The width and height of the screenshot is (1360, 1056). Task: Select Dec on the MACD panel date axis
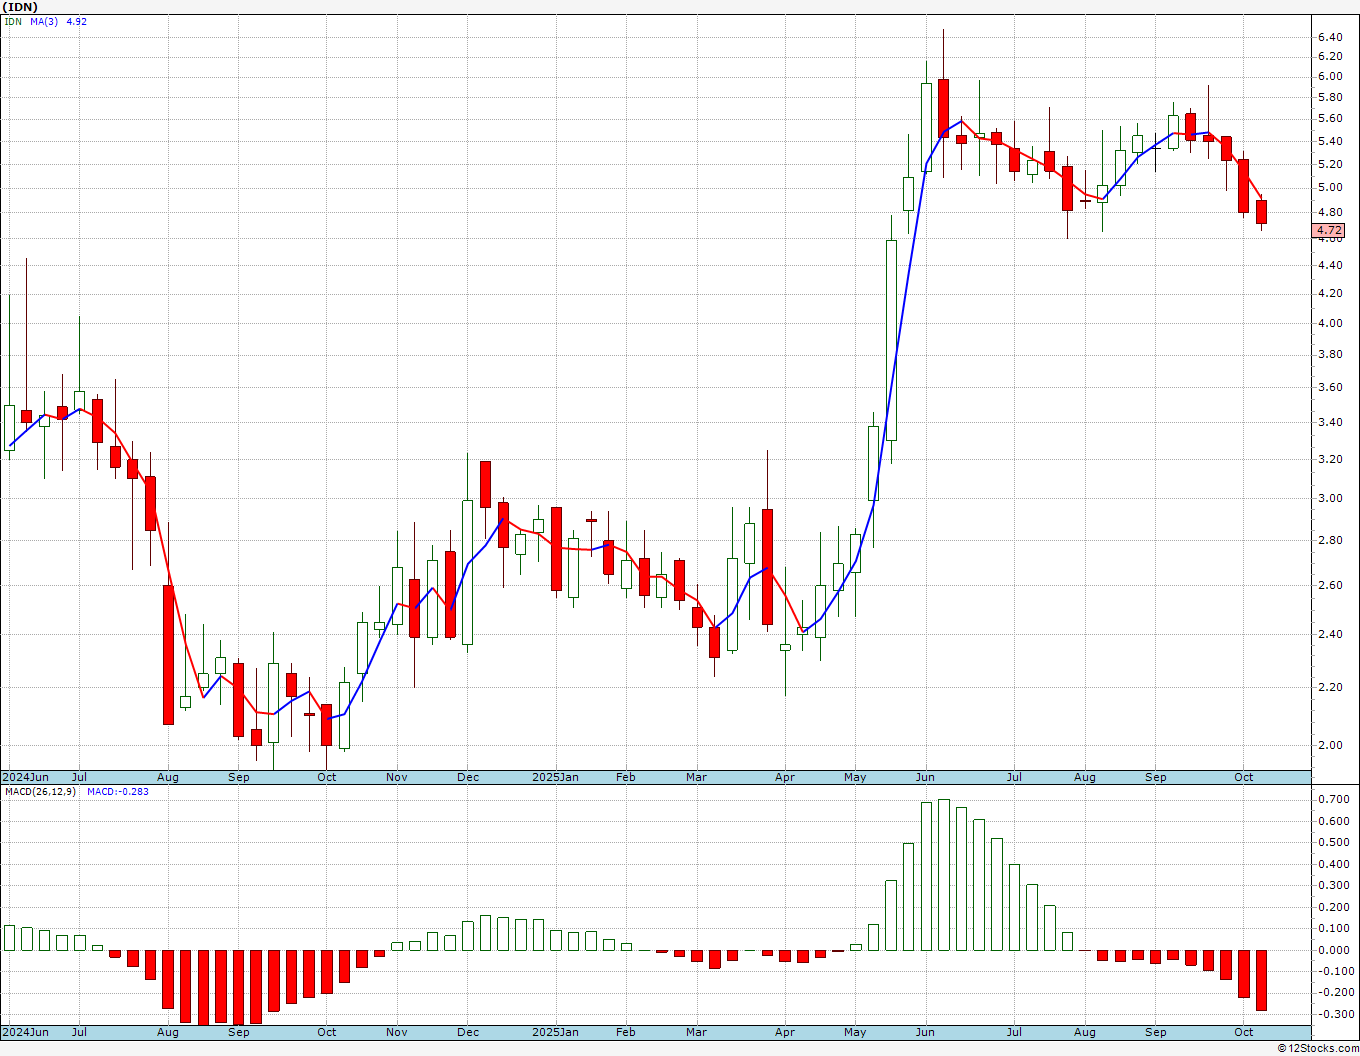point(468,1032)
